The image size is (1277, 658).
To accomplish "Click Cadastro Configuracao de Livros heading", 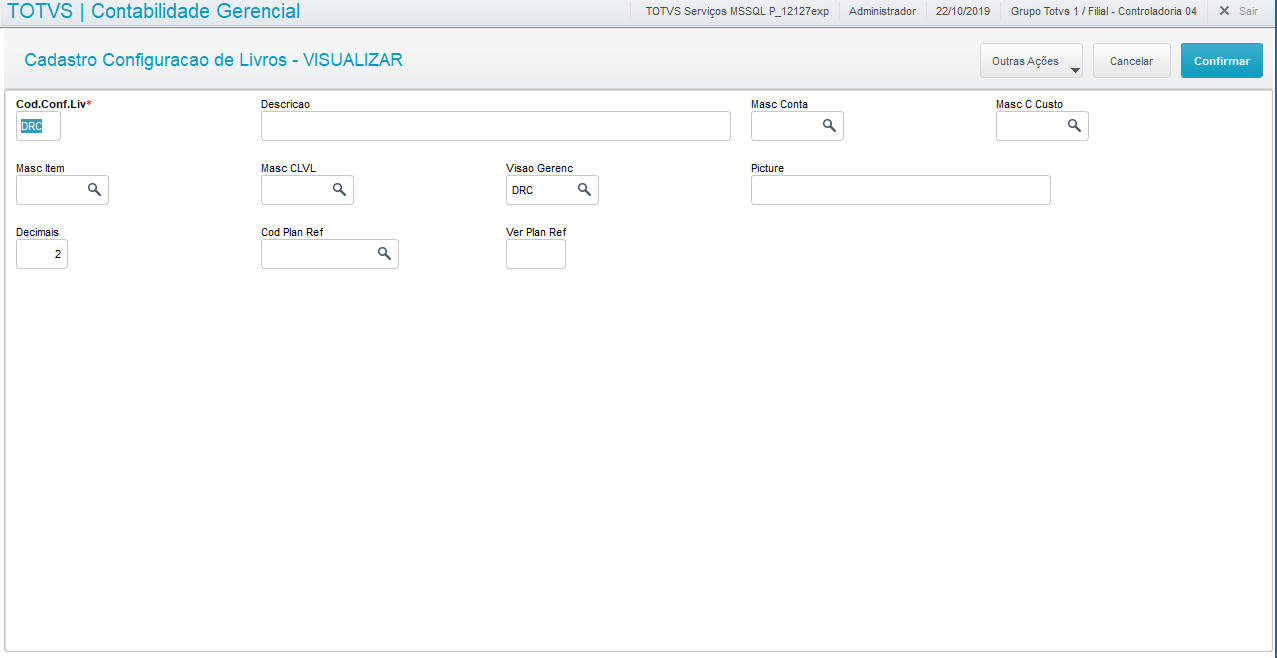I will click(x=213, y=60).
